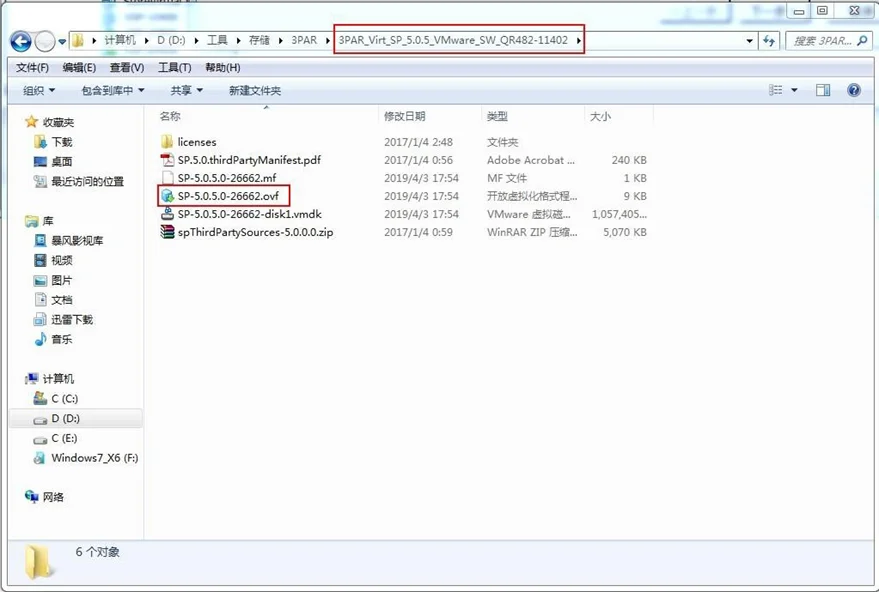
Task: Click the folder thumbnail in the details pane
Action: point(39,562)
